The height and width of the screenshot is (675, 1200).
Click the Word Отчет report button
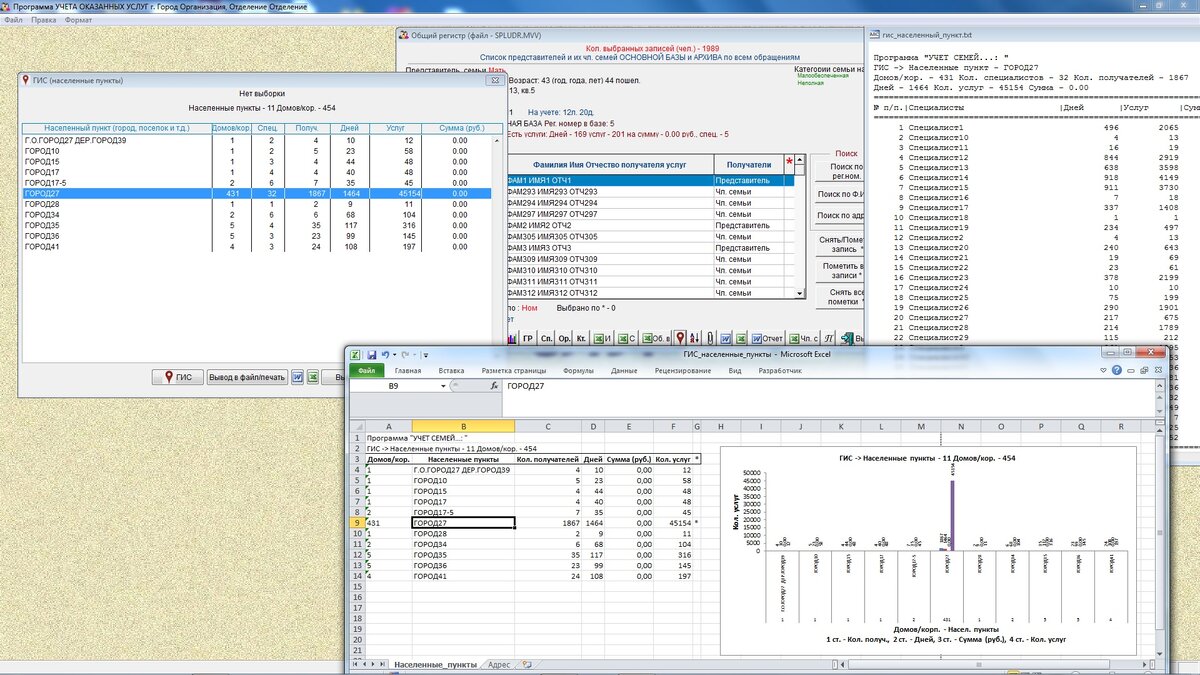click(767, 338)
